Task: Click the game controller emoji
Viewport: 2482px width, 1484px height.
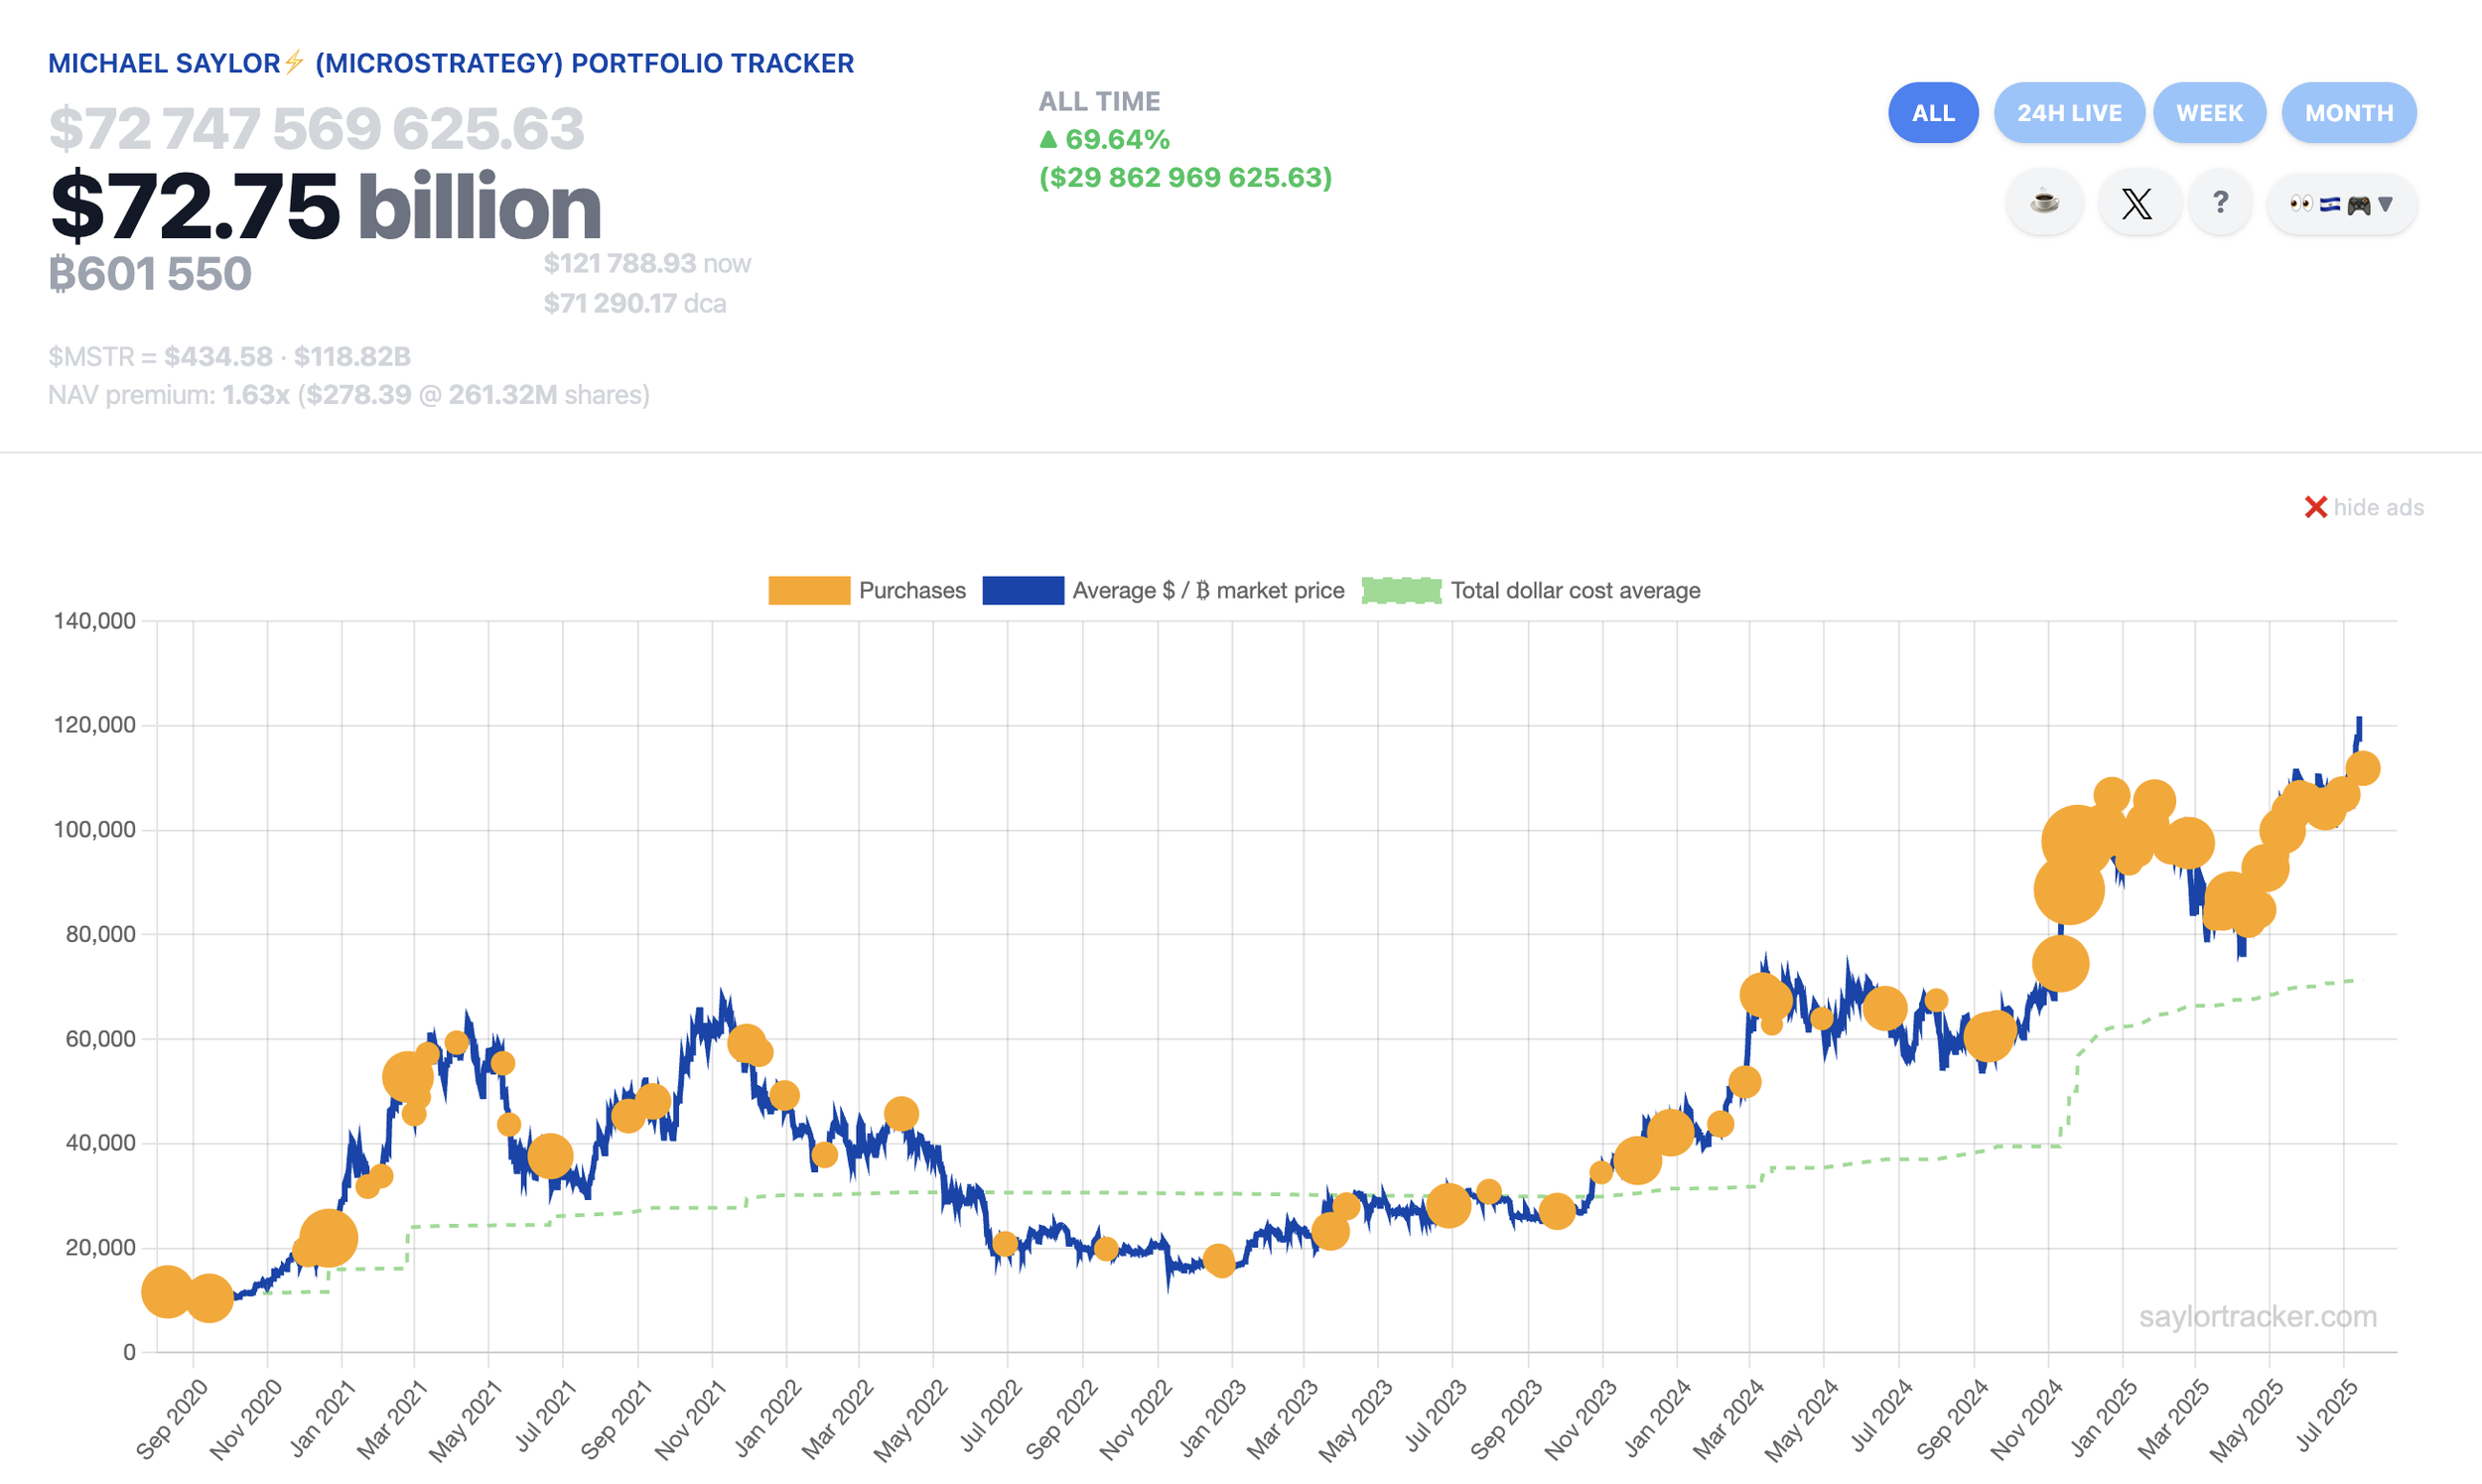Action: pos(2358,204)
